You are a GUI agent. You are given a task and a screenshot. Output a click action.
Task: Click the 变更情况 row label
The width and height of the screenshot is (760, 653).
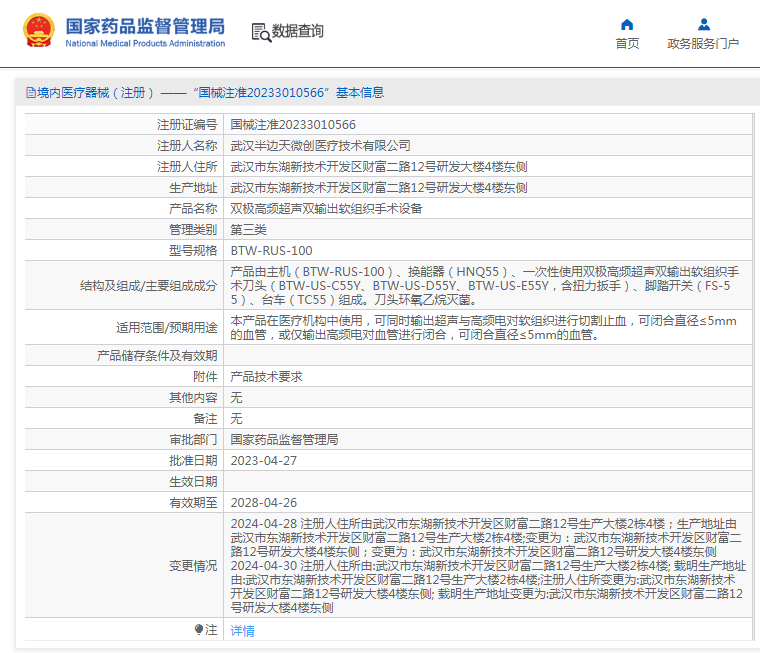coord(193,566)
